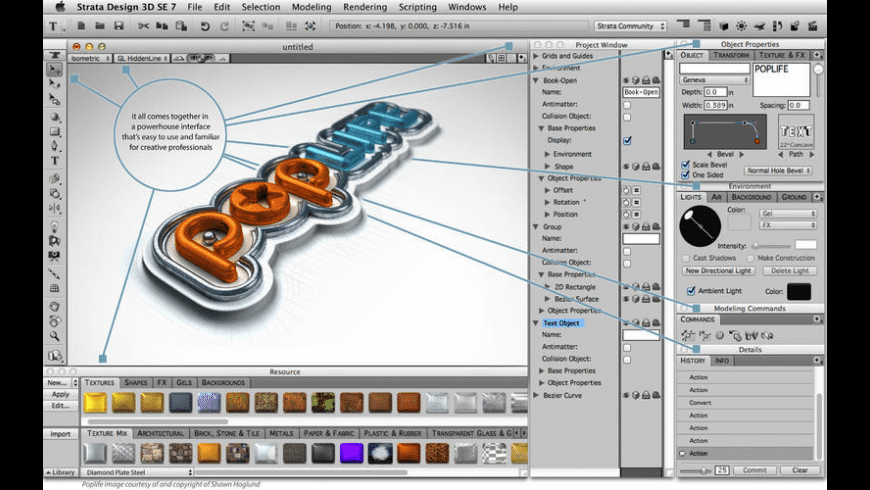This screenshot has height=490, width=870.
Task: Select the Hand pan tool
Action: click(54, 306)
